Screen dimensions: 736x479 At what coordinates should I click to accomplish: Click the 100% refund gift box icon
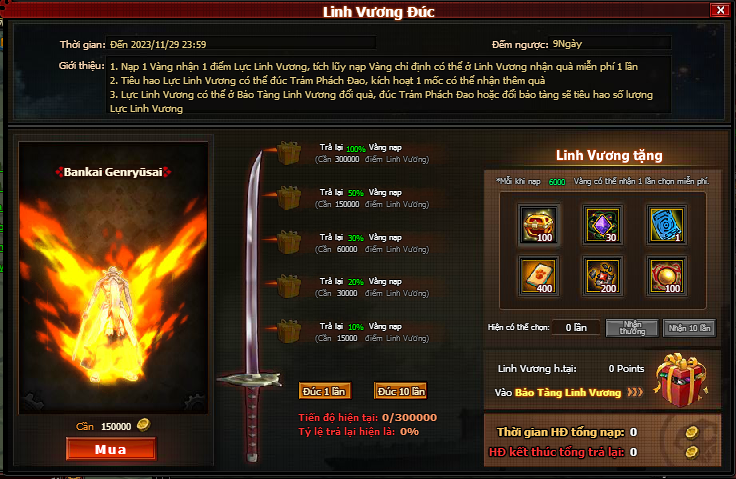point(288,153)
